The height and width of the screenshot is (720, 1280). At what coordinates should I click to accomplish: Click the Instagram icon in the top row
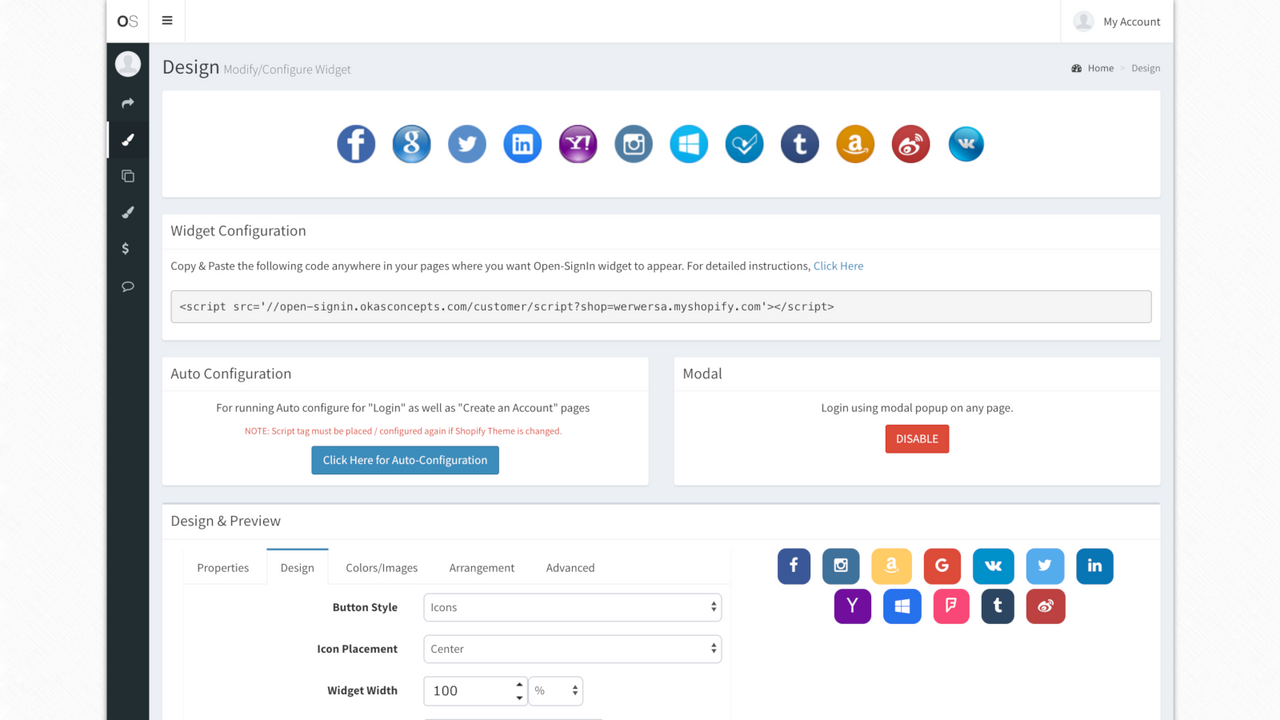pyautogui.click(x=633, y=144)
